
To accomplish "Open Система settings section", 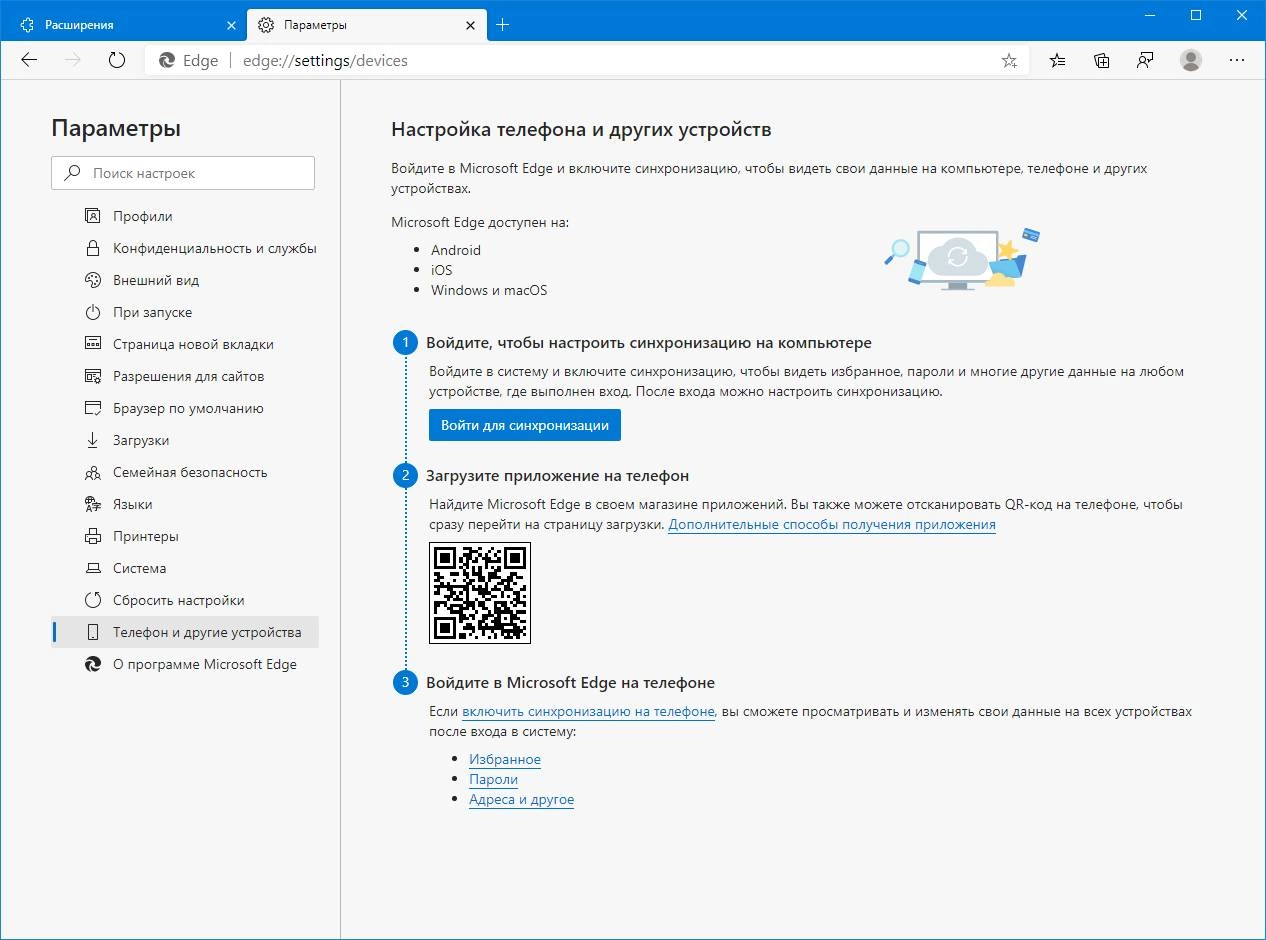I will pos(140,568).
